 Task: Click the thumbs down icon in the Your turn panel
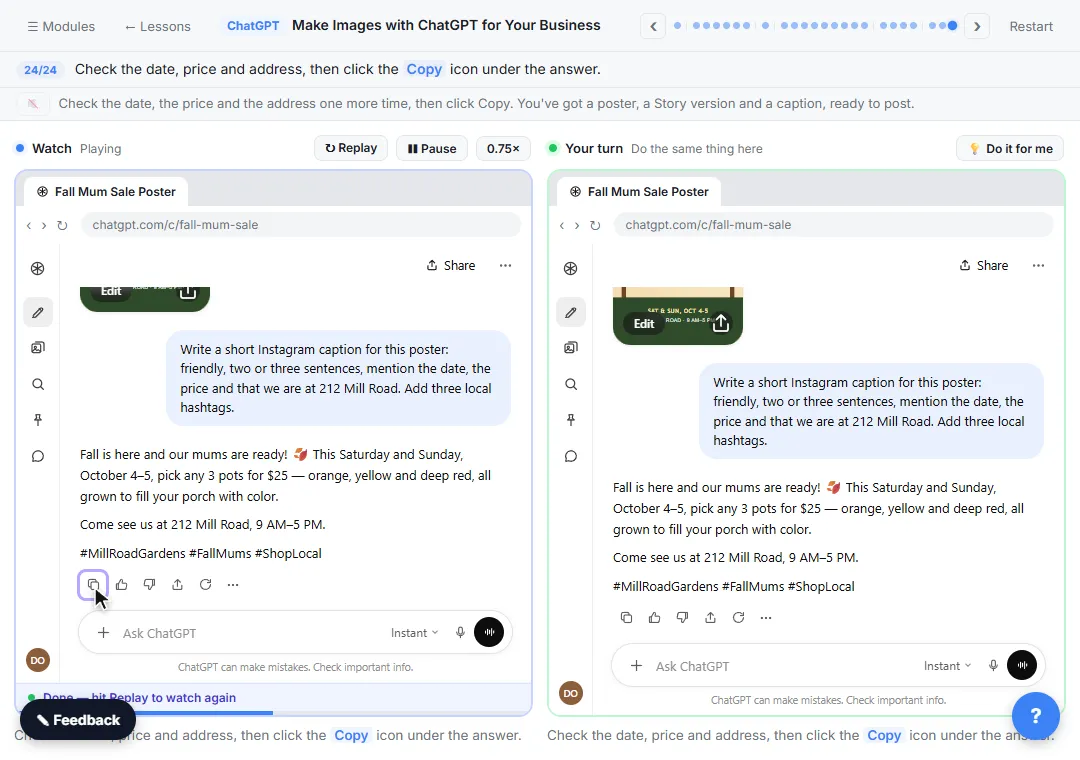pyautogui.click(x=682, y=617)
